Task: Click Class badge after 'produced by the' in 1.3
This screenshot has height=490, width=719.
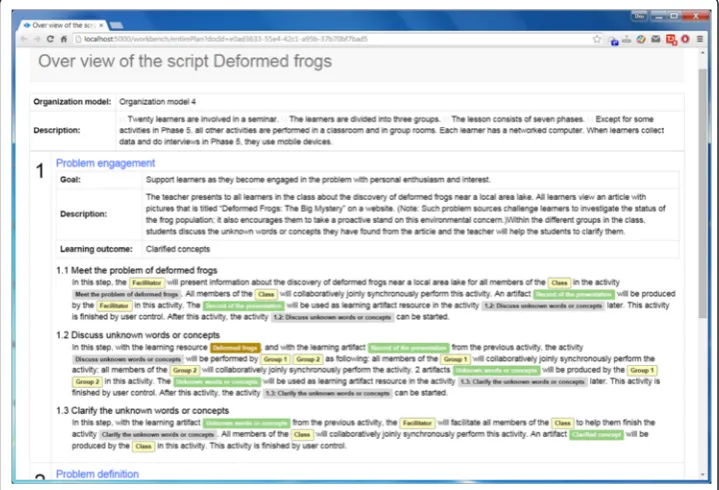Action: pos(144,446)
